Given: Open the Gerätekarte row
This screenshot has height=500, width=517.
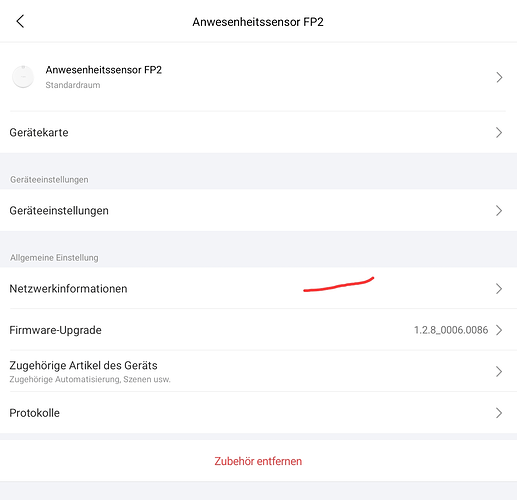Looking at the screenshot, I should tap(258, 132).
